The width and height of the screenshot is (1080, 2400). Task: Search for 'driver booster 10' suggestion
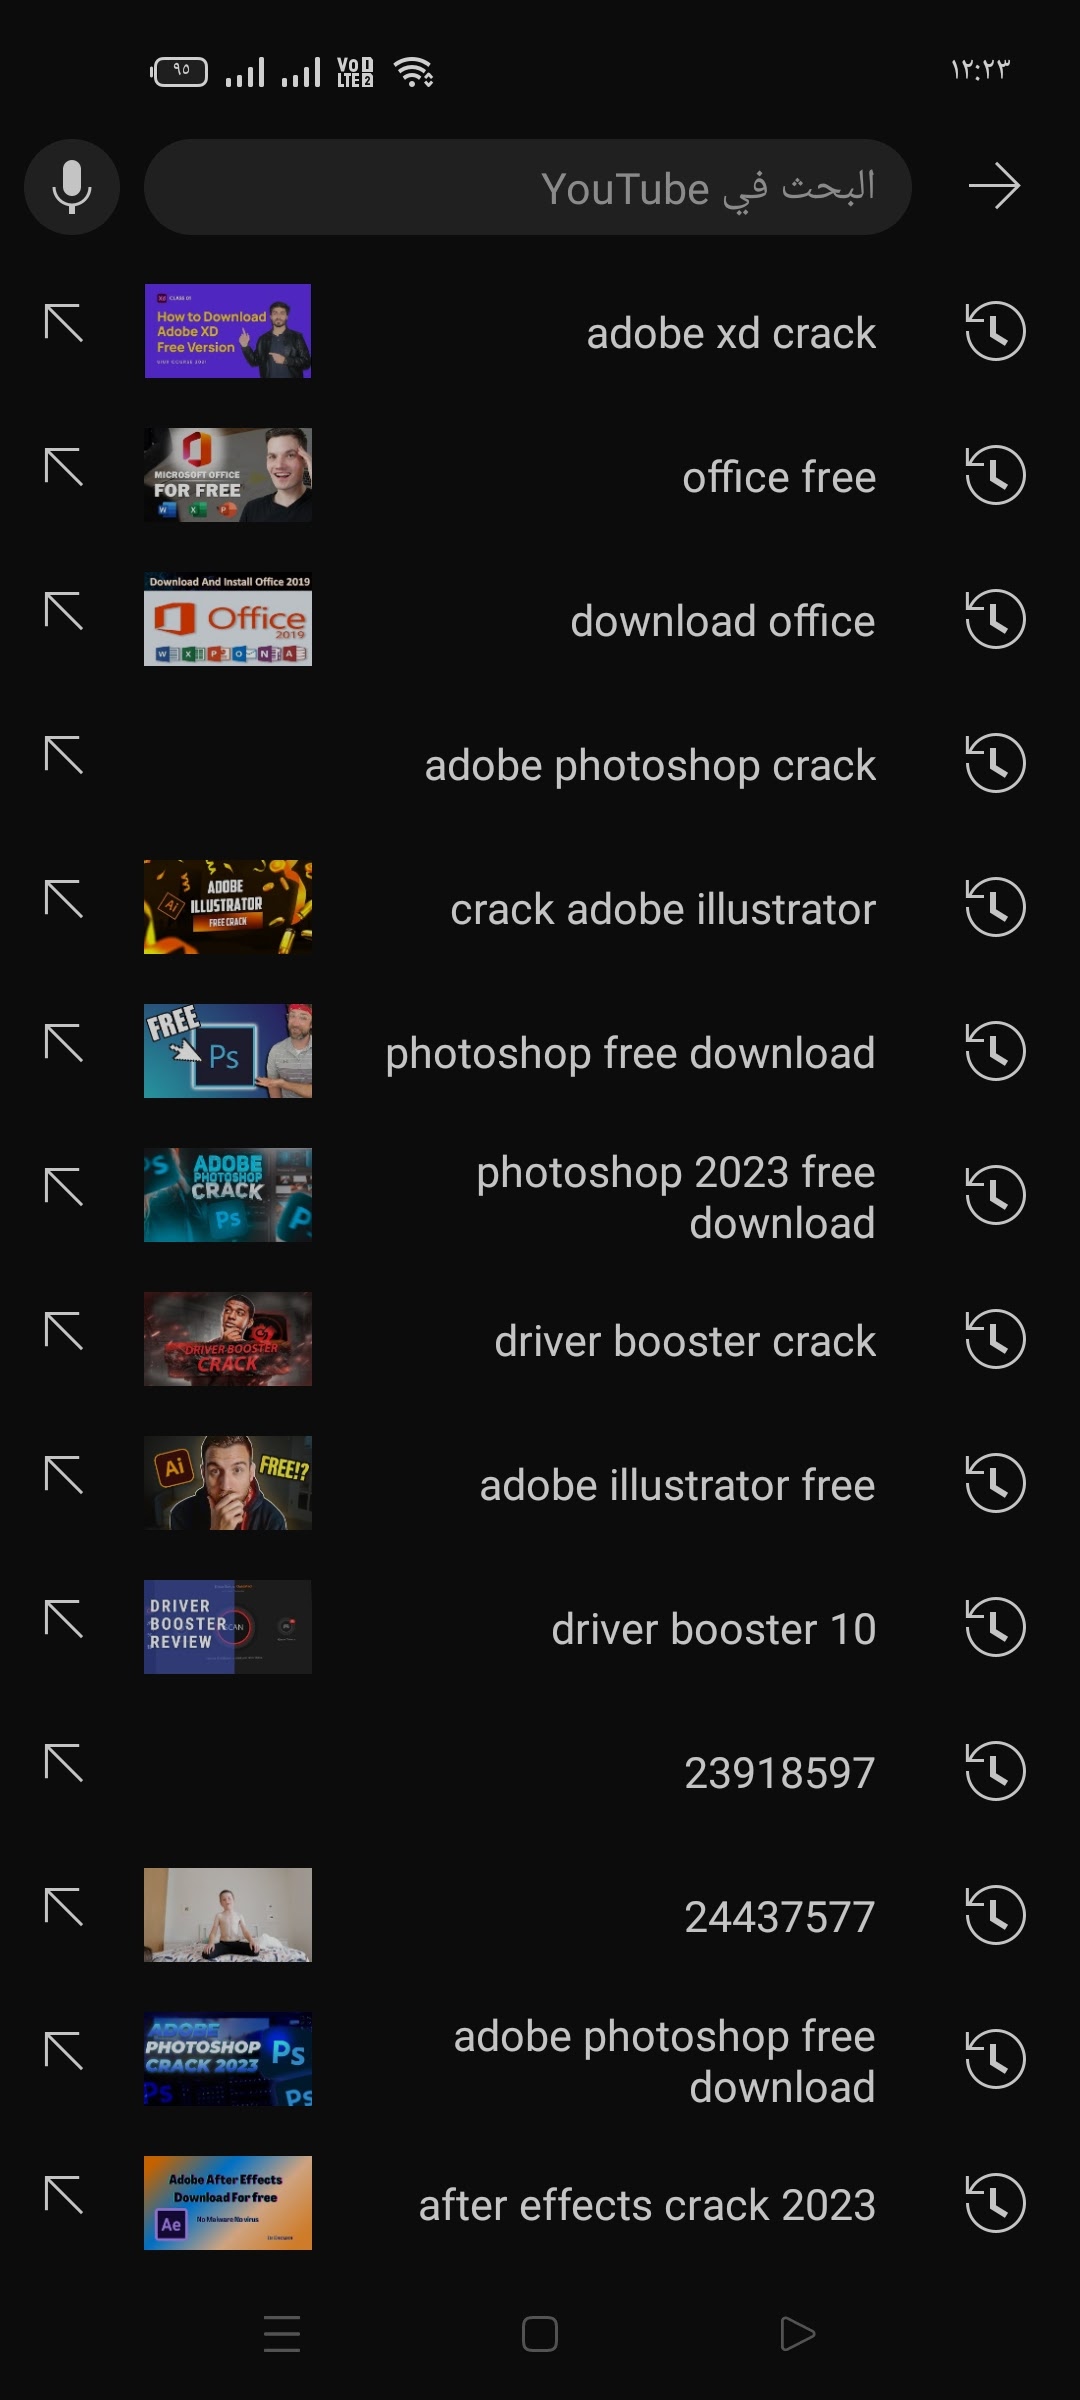(x=713, y=1629)
